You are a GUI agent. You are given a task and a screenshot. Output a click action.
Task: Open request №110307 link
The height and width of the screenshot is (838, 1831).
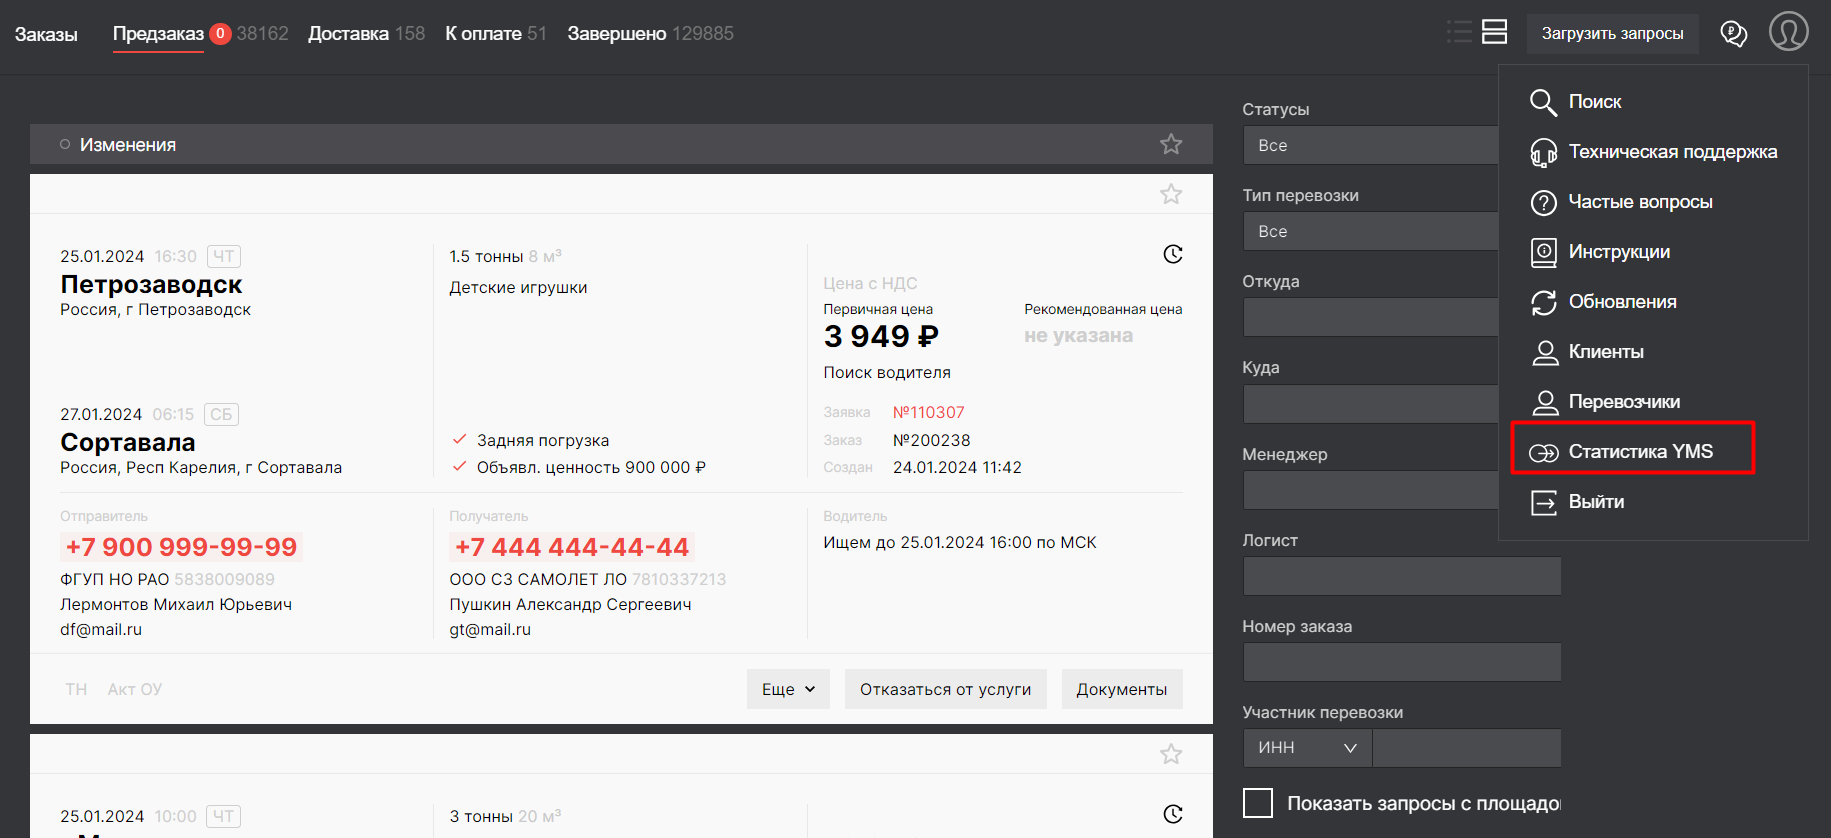pyautogui.click(x=928, y=412)
